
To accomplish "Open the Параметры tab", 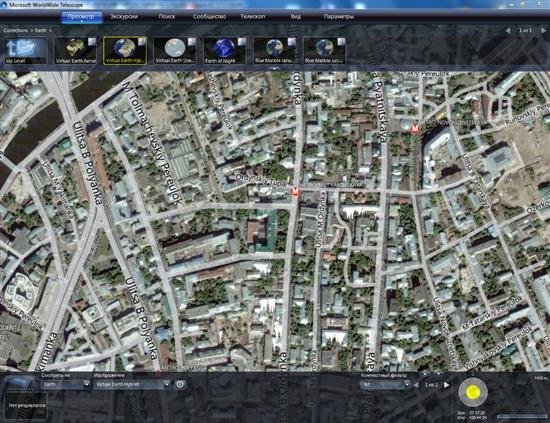I will point(338,16).
